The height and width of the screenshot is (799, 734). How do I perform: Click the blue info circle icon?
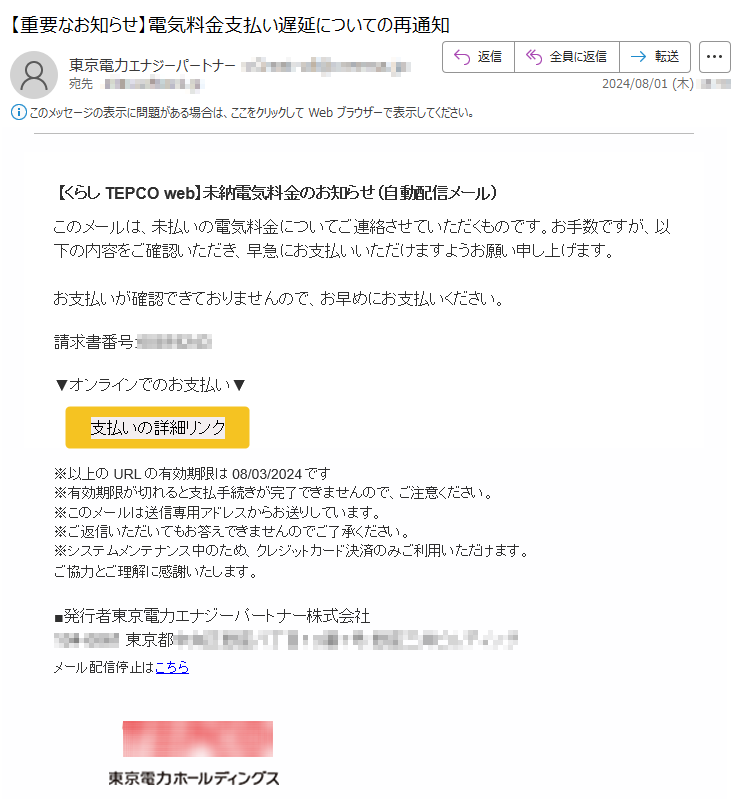[x=18, y=112]
